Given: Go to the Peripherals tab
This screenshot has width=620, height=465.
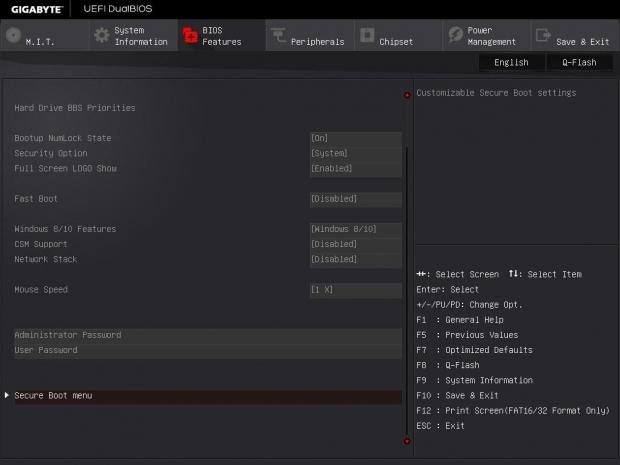Looking at the screenshot, I should coord(310,36).
